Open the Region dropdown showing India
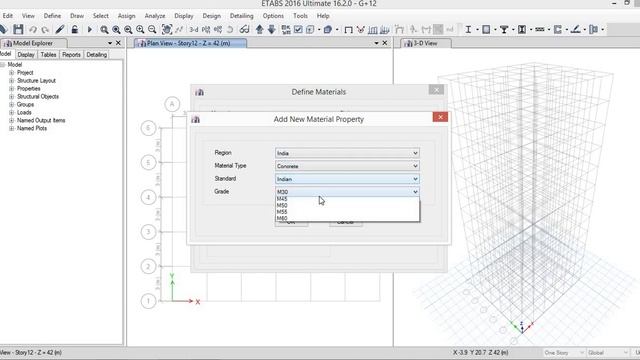Image resolution: width=640 pixels, height=360 pixels. coord(347,153)
